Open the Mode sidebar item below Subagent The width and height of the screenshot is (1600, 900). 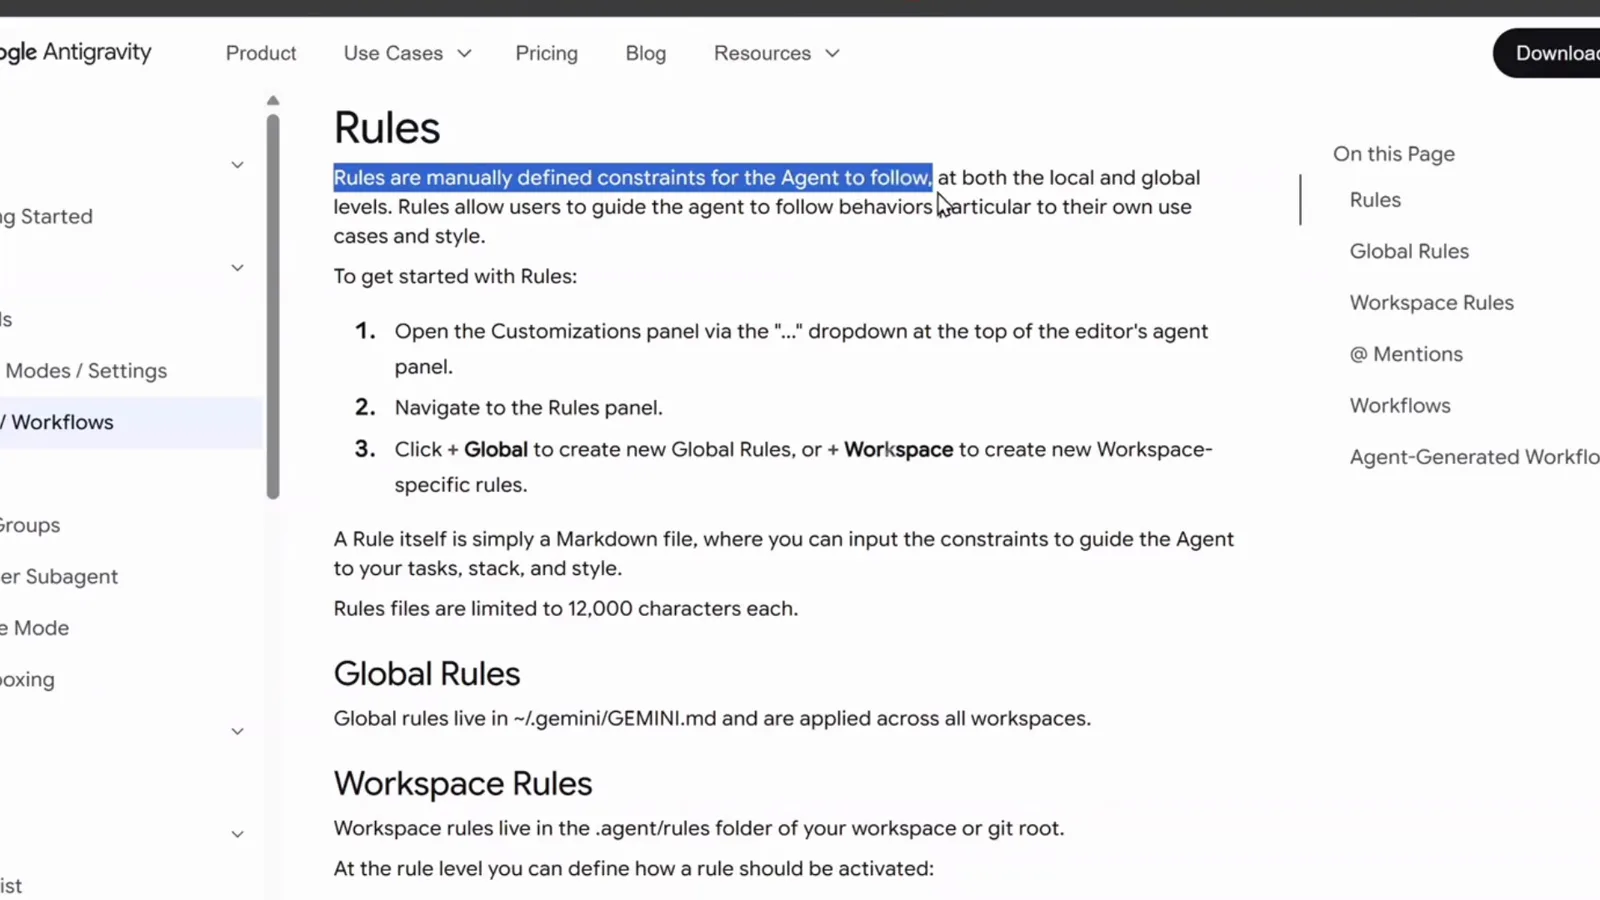[x=35, y=628]
